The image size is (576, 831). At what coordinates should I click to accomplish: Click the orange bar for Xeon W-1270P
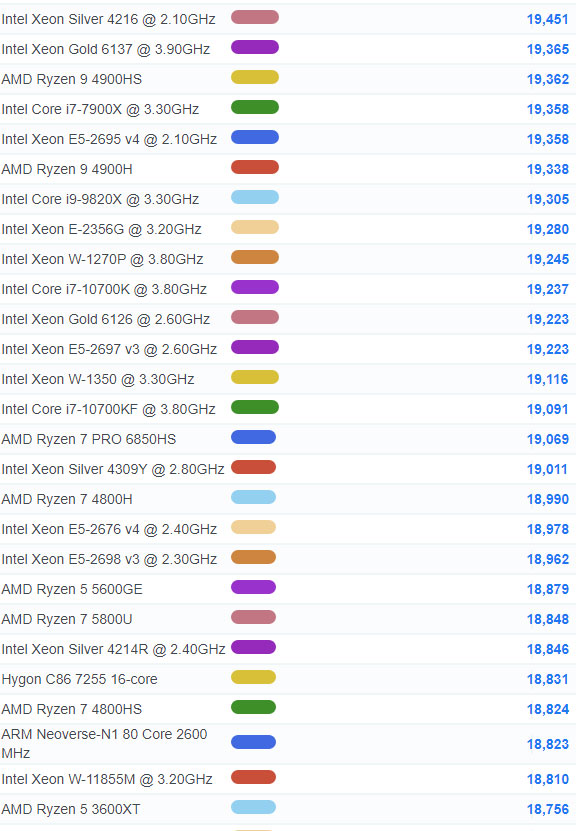point(255,257)
